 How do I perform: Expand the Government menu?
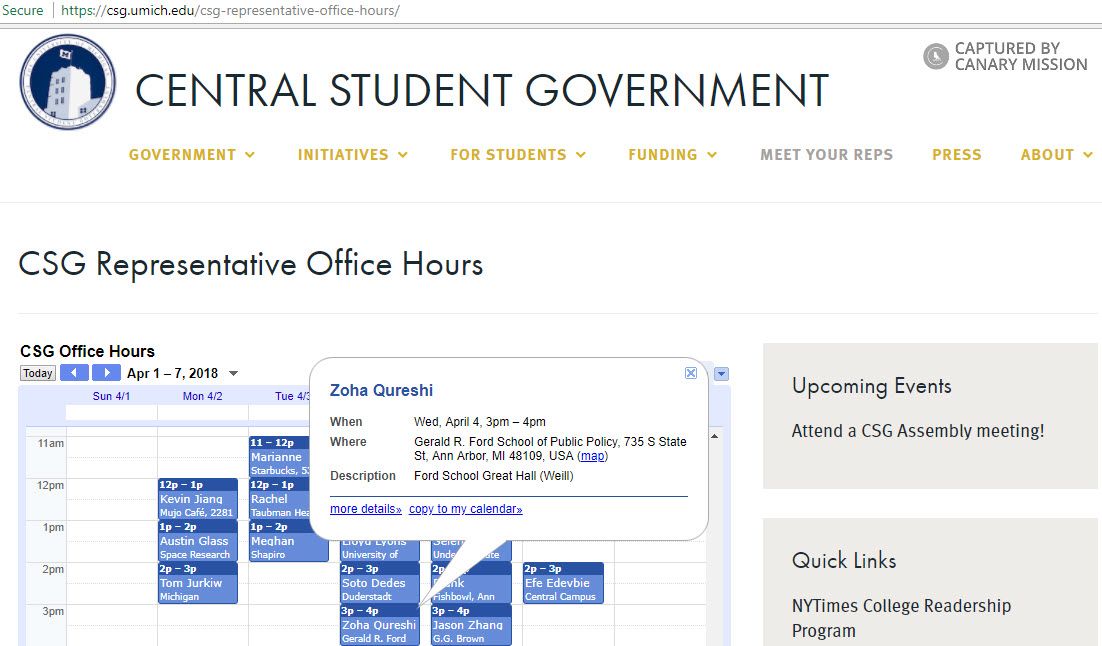pyautogui.click(x=192, y=155)
